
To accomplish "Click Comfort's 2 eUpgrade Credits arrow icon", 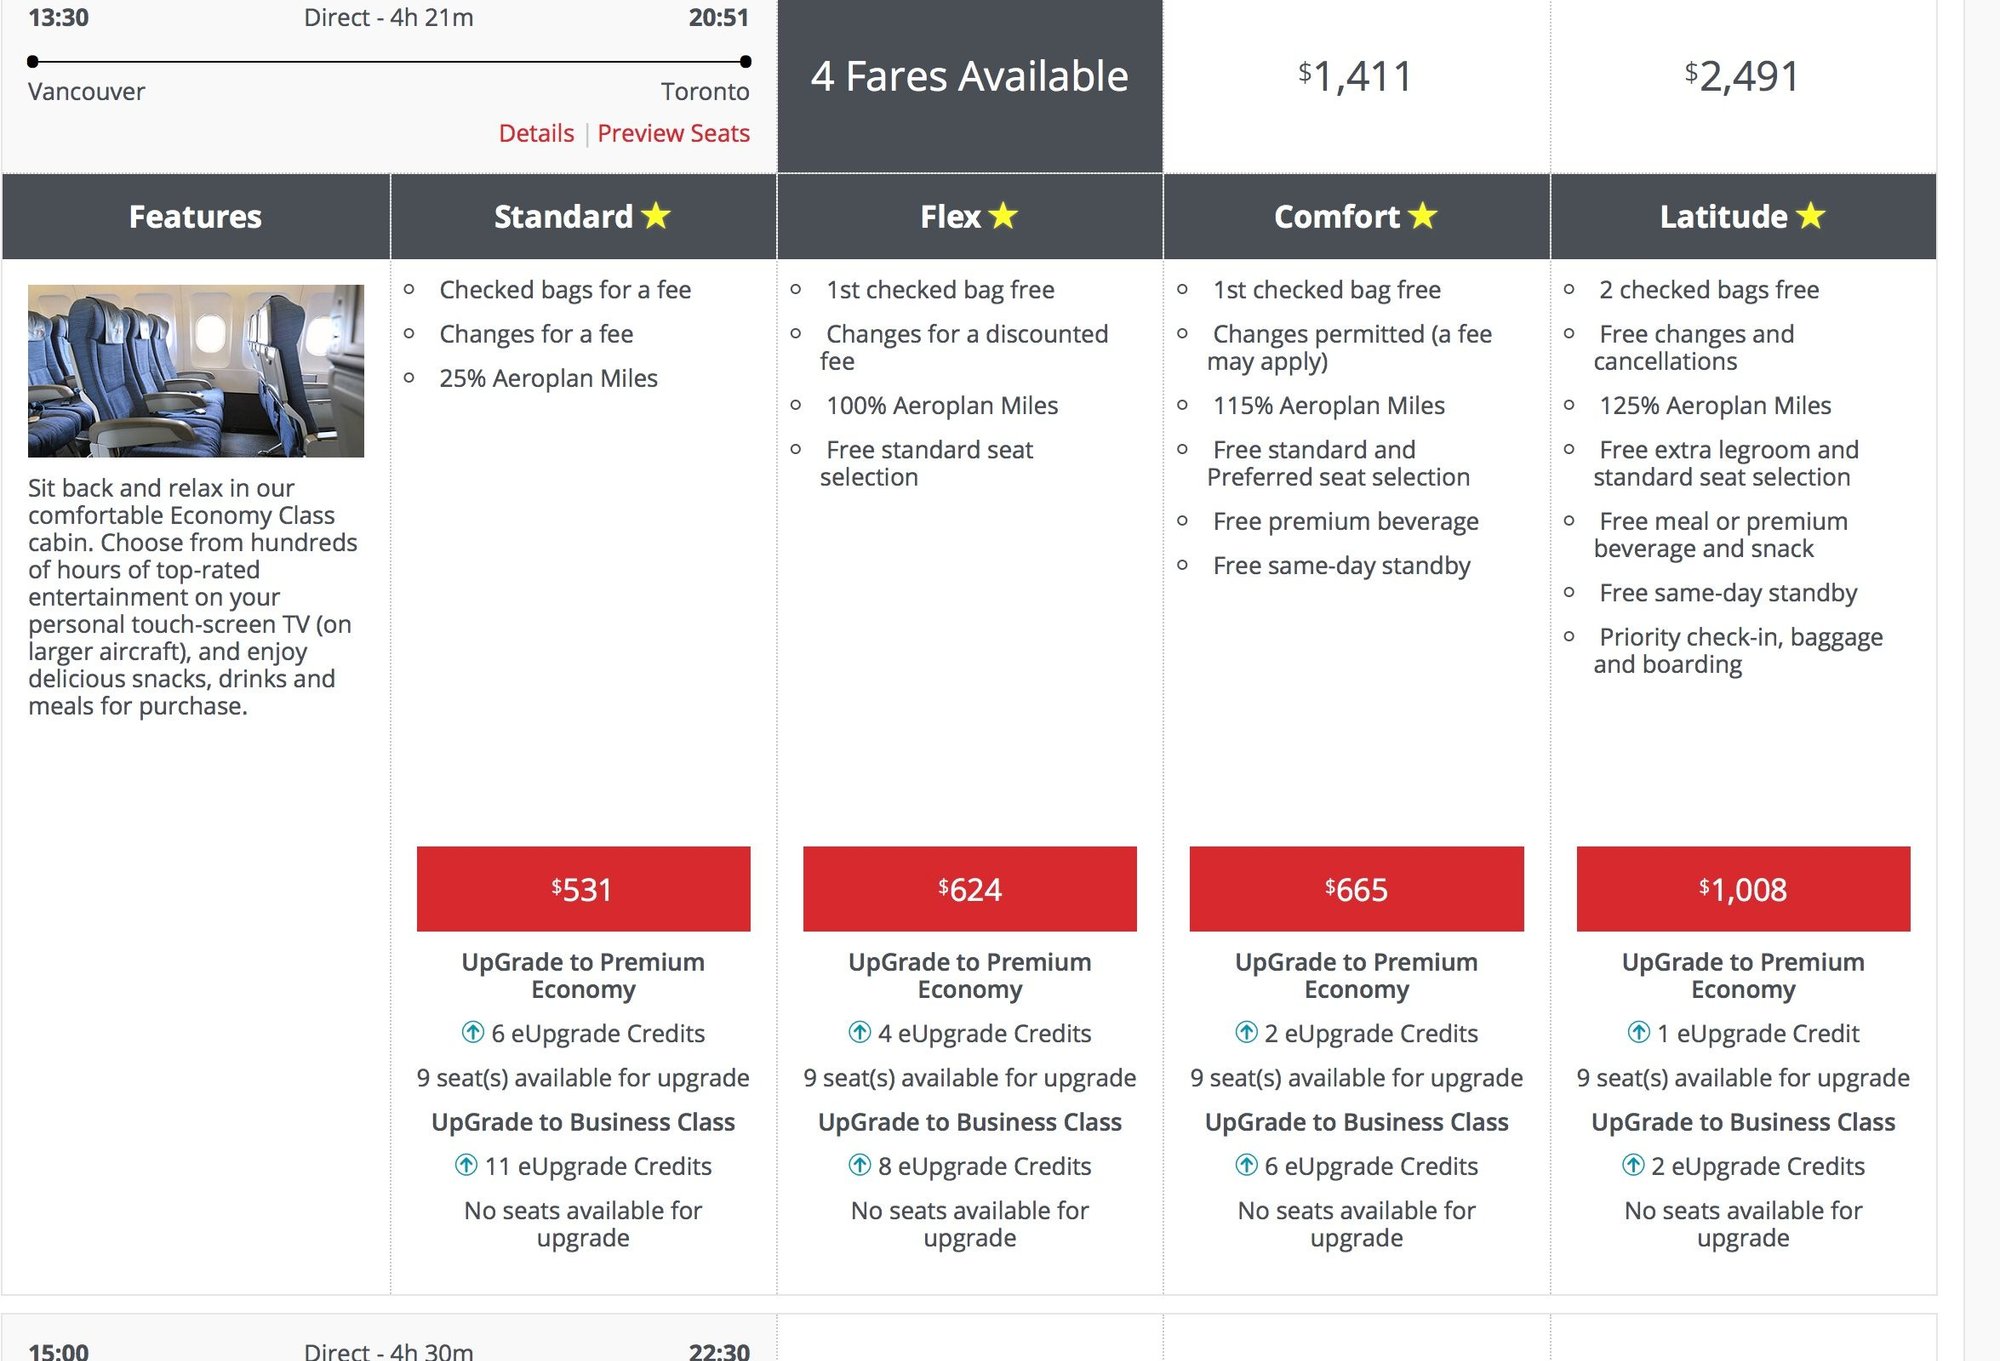I will tap(1246, 1032).
